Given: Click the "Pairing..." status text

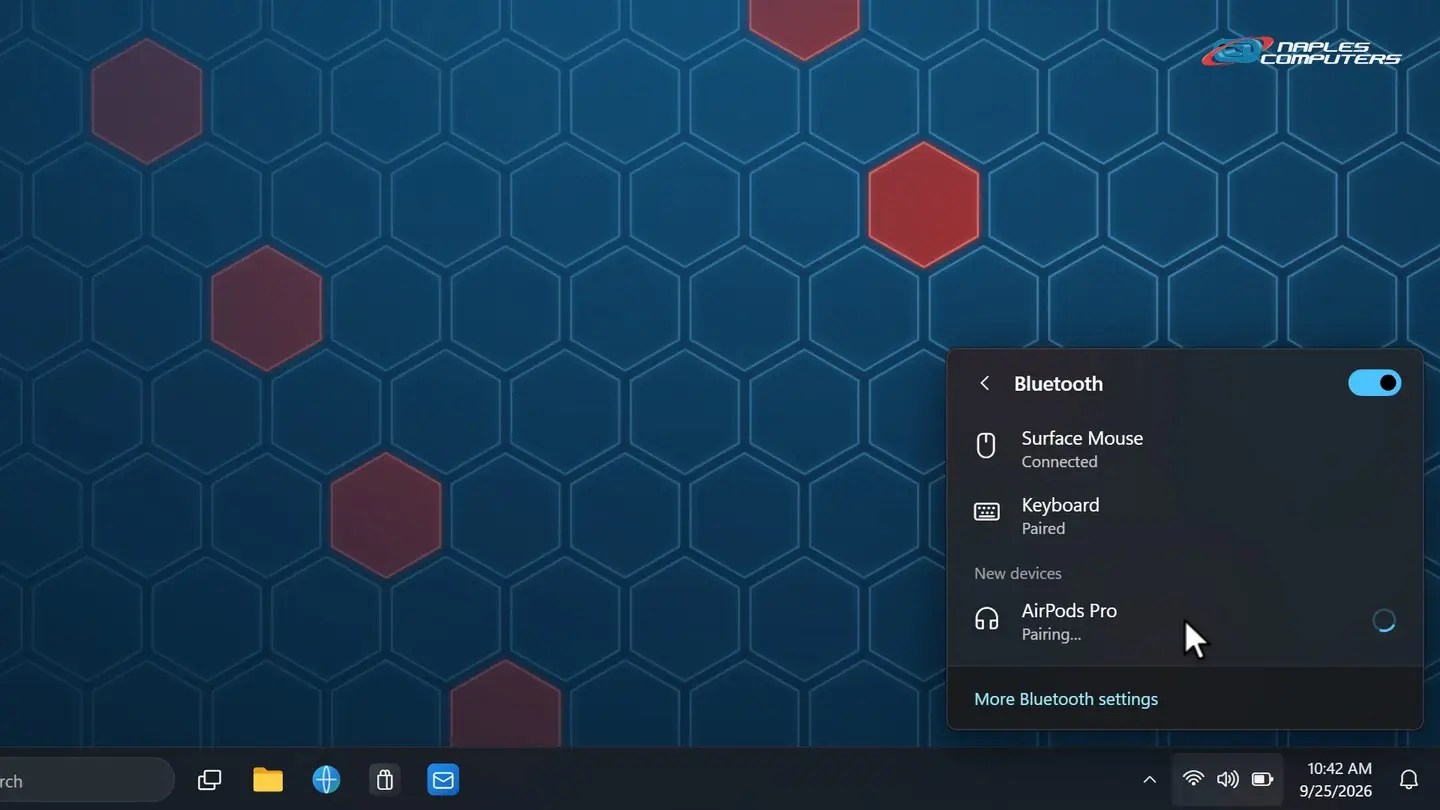Looking at the screenshot, I should (x=1051, y=635).
